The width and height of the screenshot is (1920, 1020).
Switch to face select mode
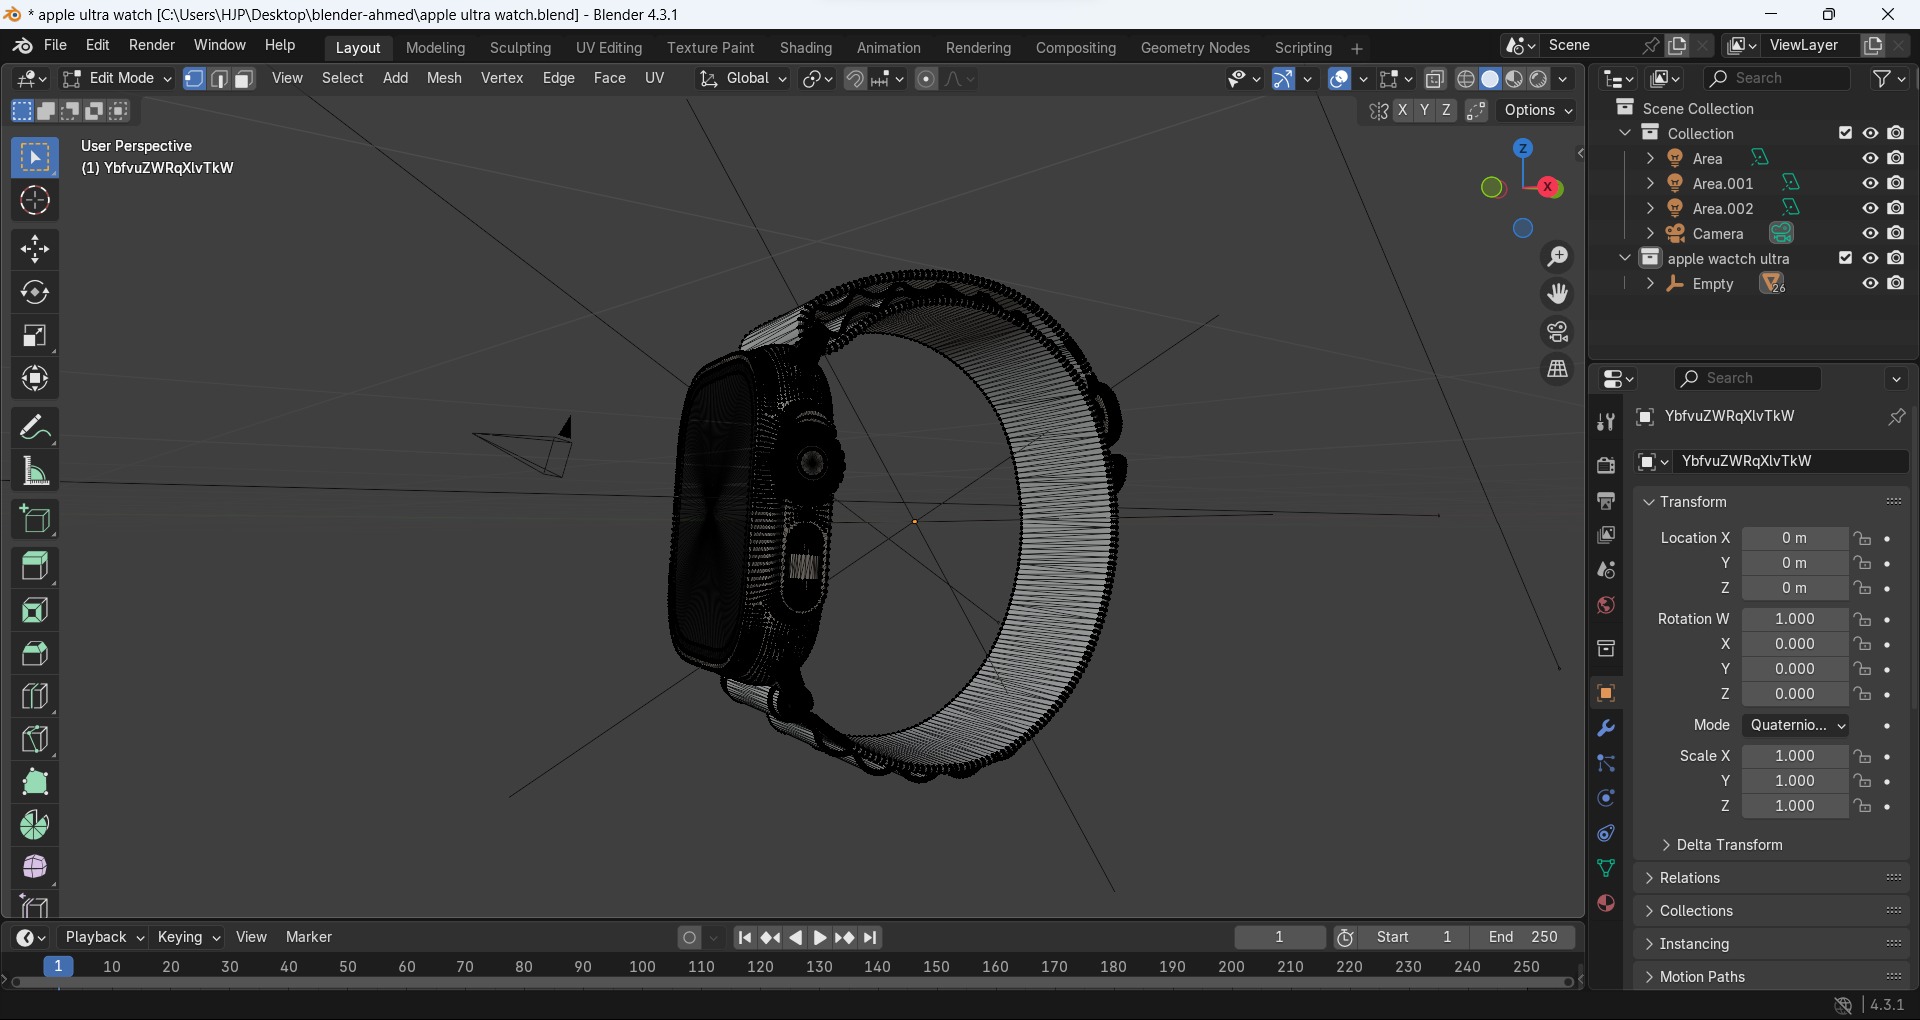[x=244, y=79]
